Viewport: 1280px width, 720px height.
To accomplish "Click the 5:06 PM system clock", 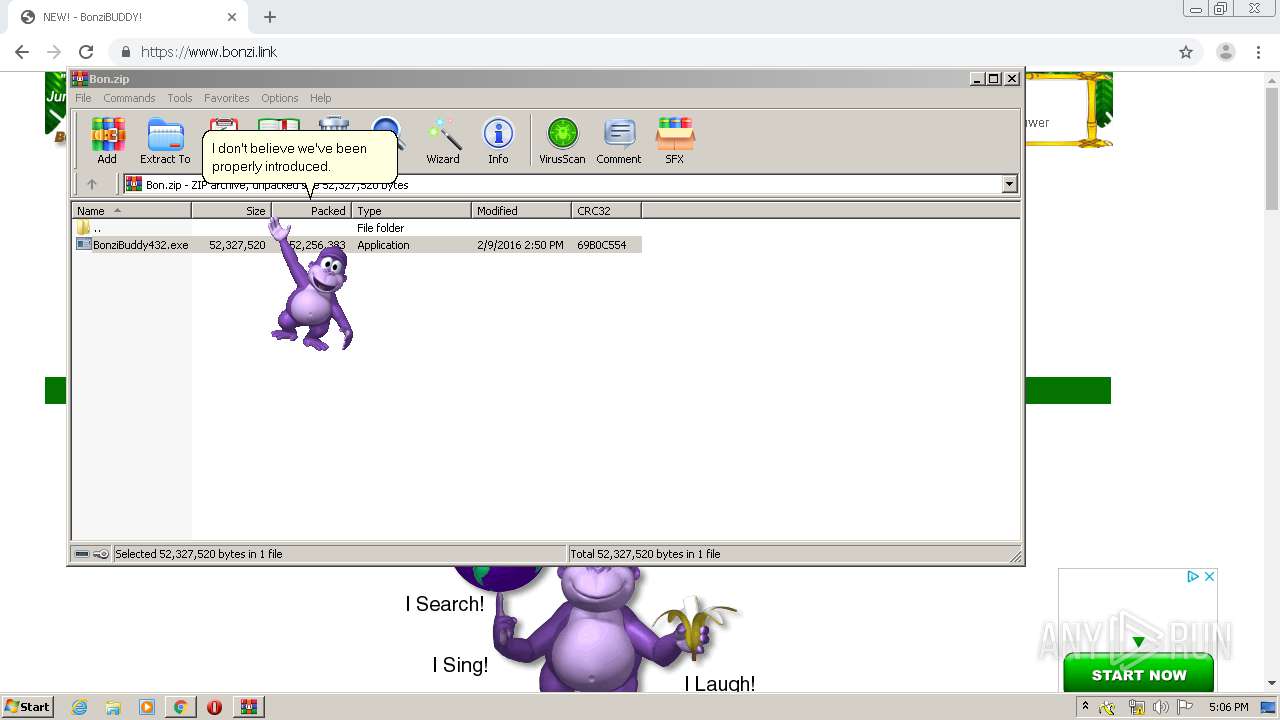I will tap(1228, 707).
